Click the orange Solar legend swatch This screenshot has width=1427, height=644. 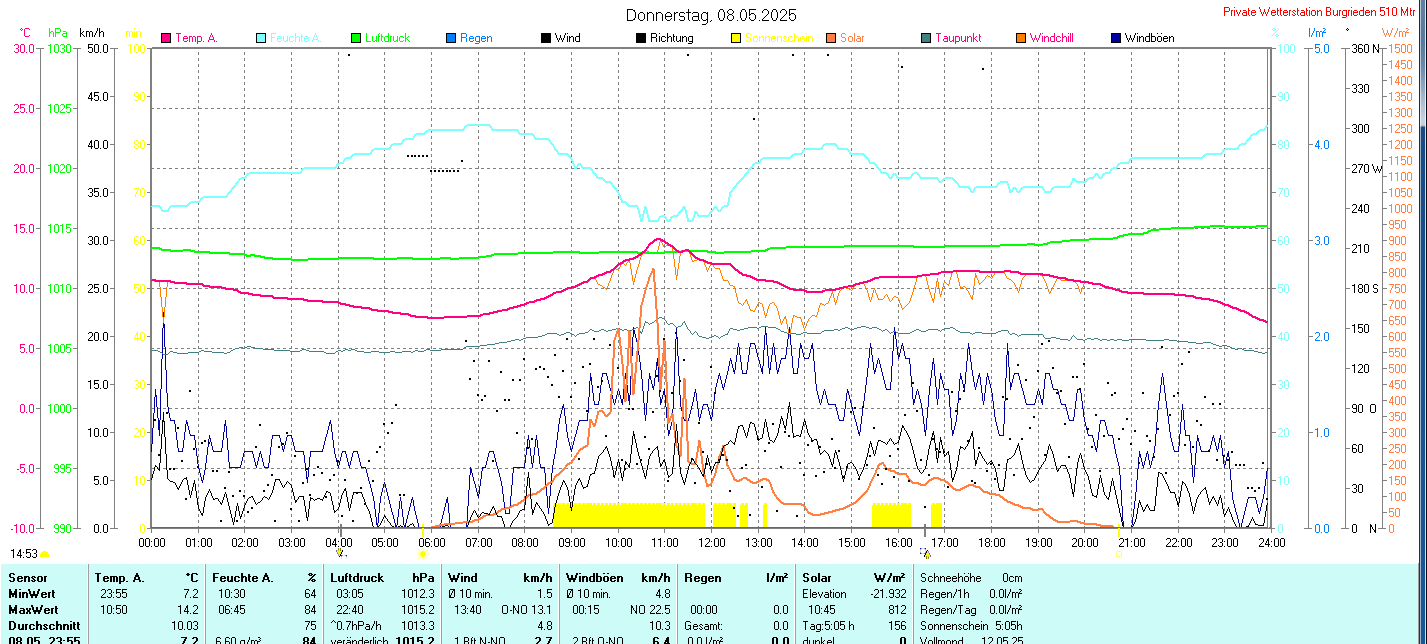pyautogui.click(x=831, y=38)
